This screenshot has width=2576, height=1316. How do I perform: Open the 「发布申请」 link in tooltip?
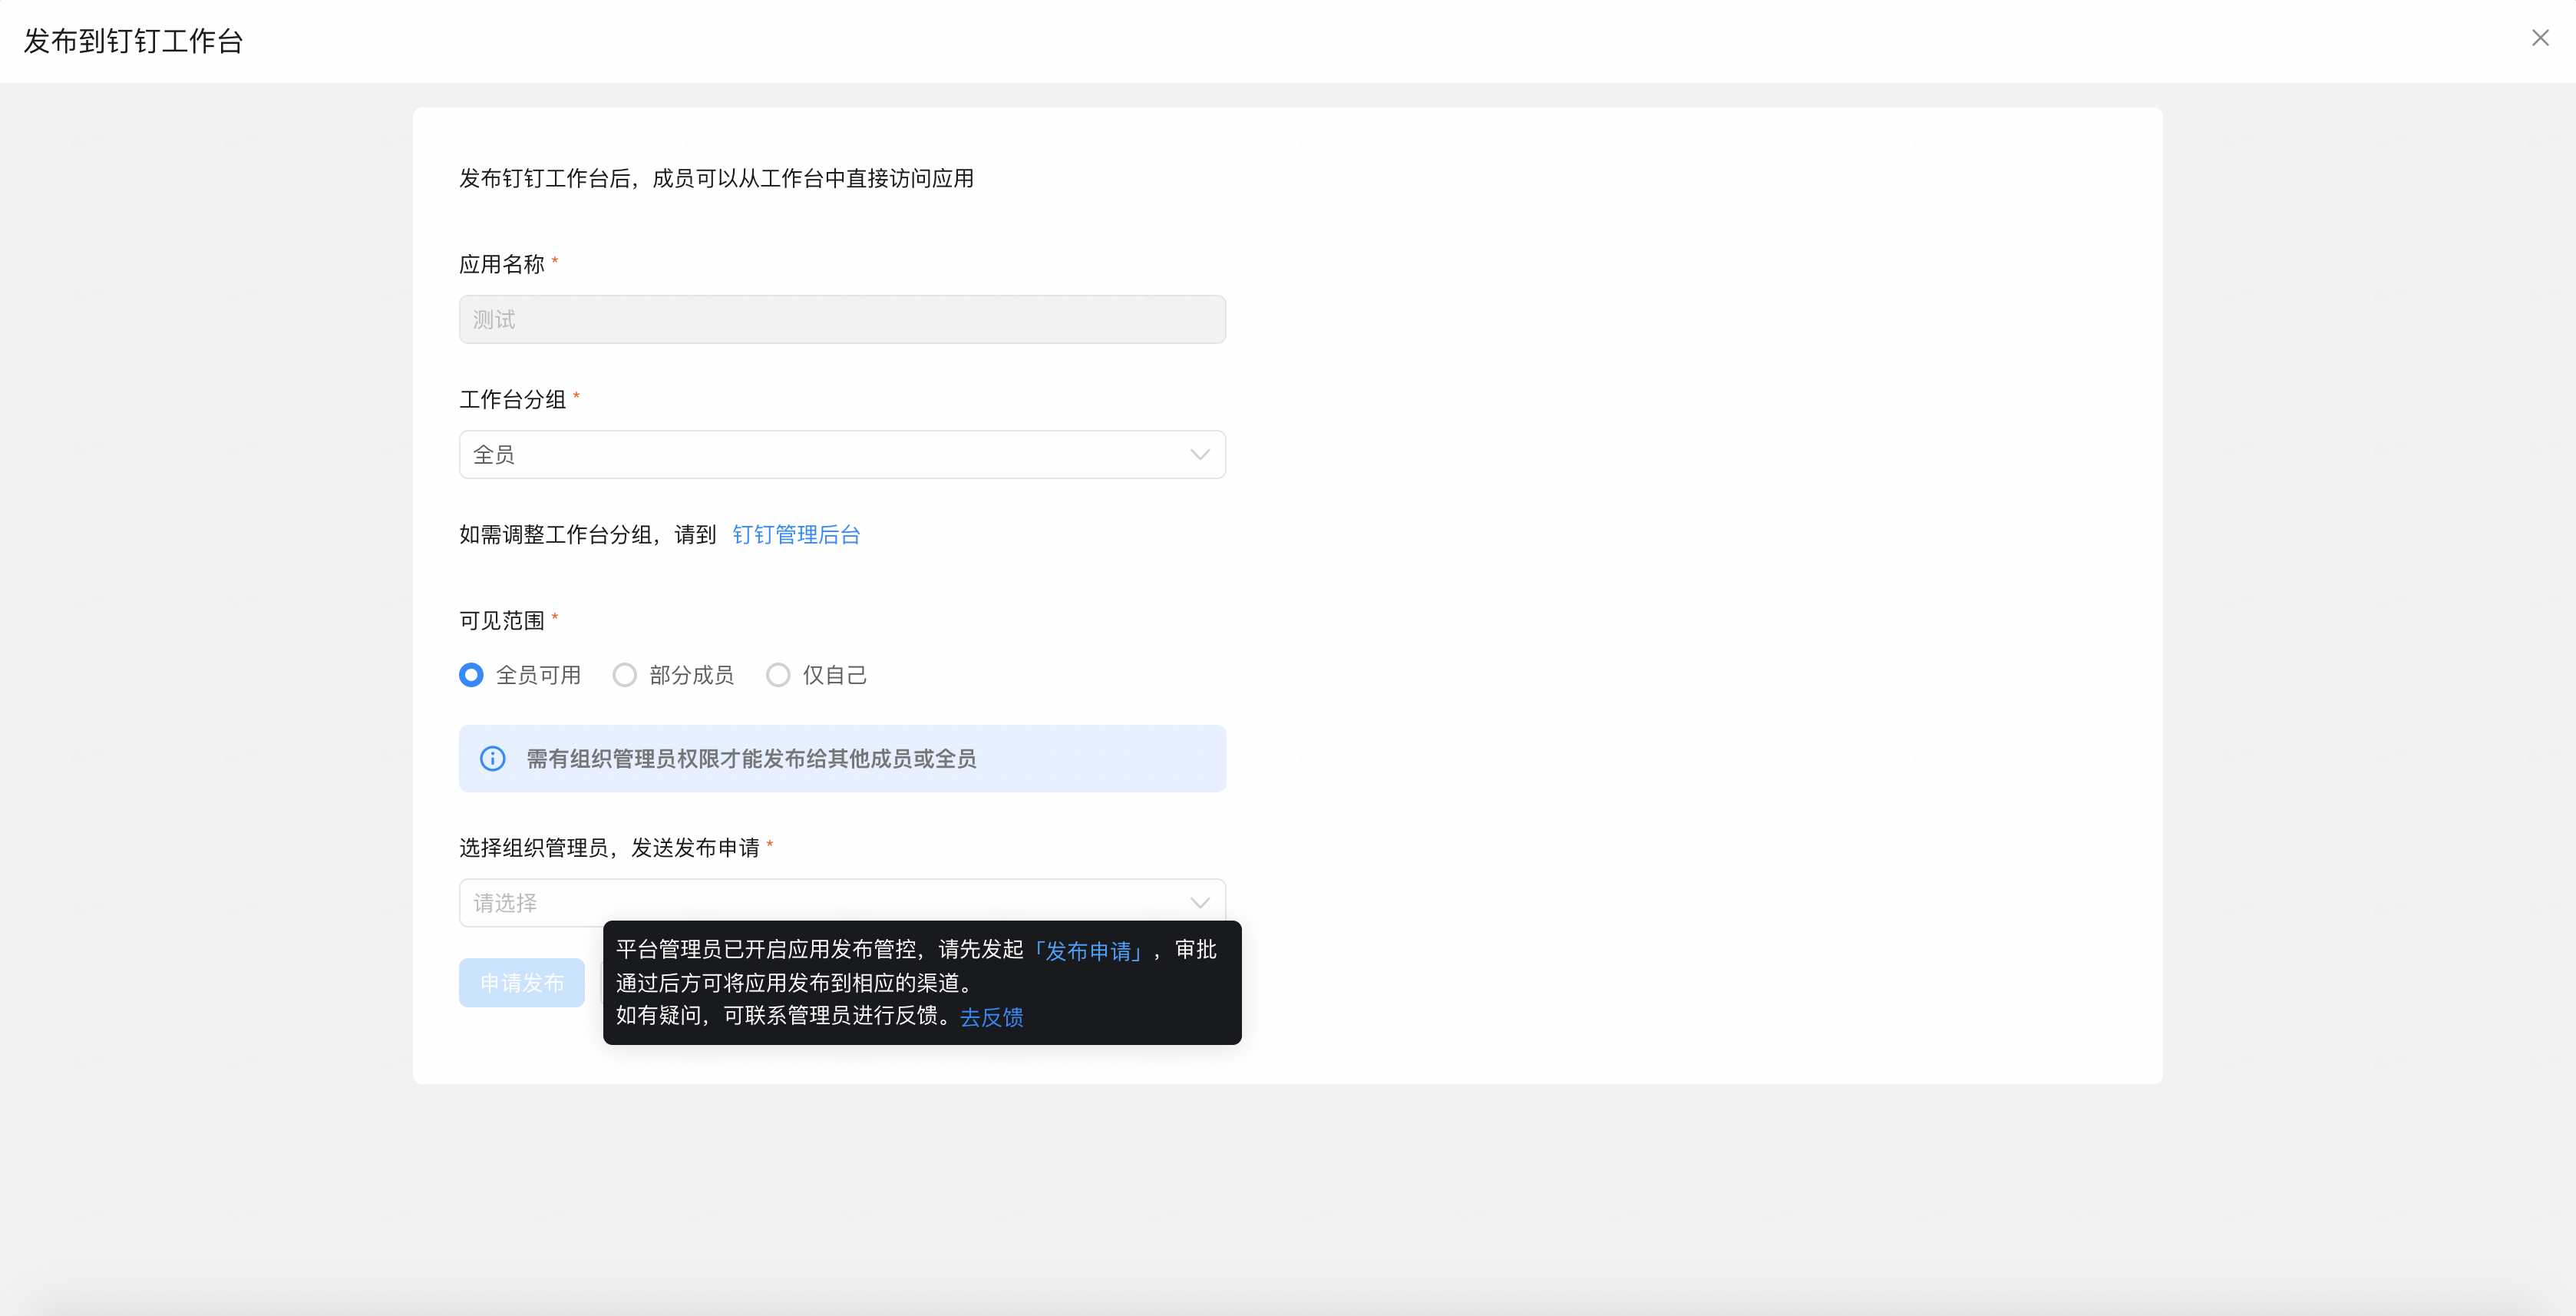[x=1088, y=950]
